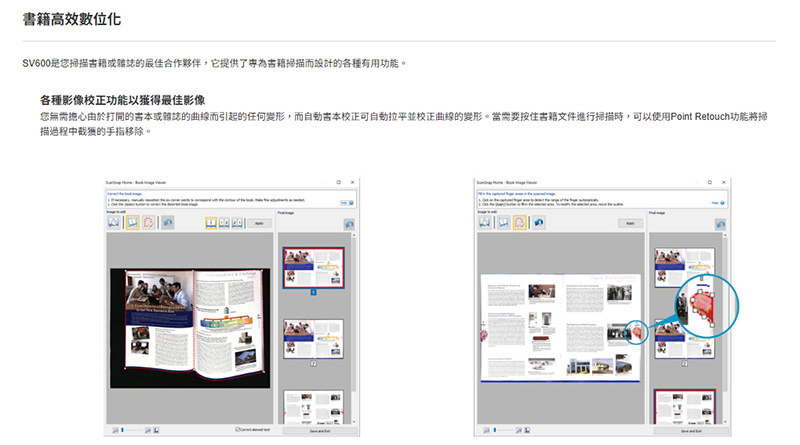The image size is (800, 445).
Task: Click the zoom-in magnifier in left viewer
Action: click(147, 430)
